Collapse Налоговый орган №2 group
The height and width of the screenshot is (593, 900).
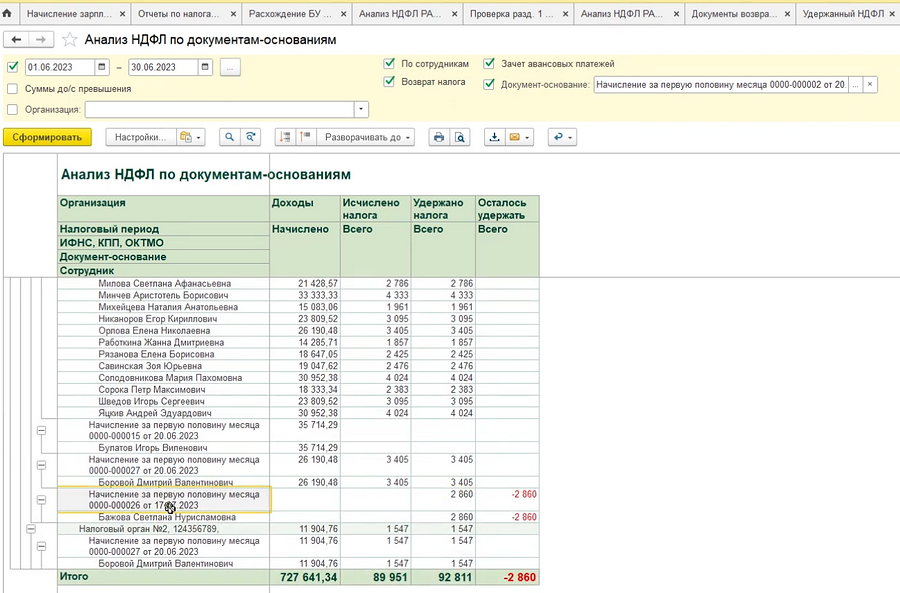(x=31, y=529)
